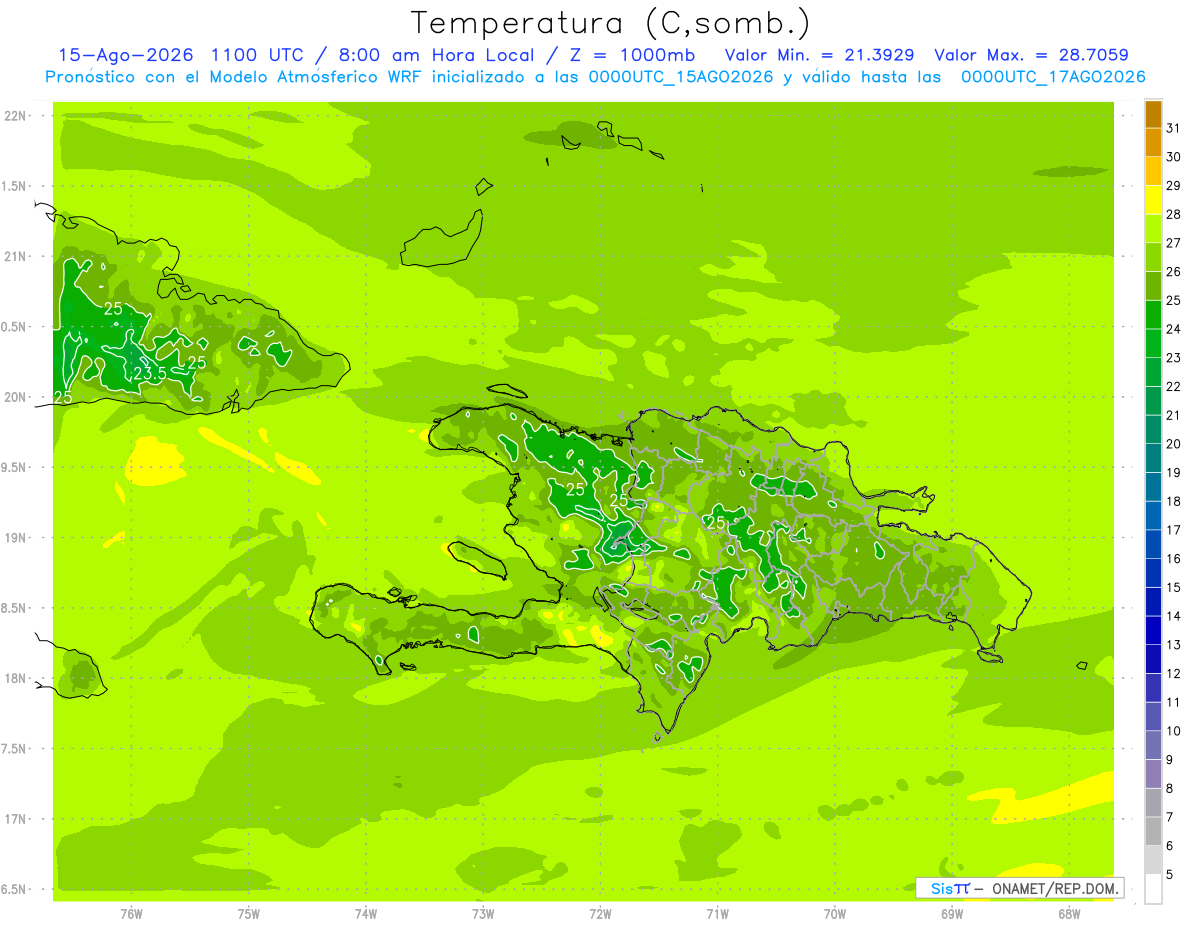1200x927 pixels.
Task: Click the '28' value on color scale
Action: 1173,214
